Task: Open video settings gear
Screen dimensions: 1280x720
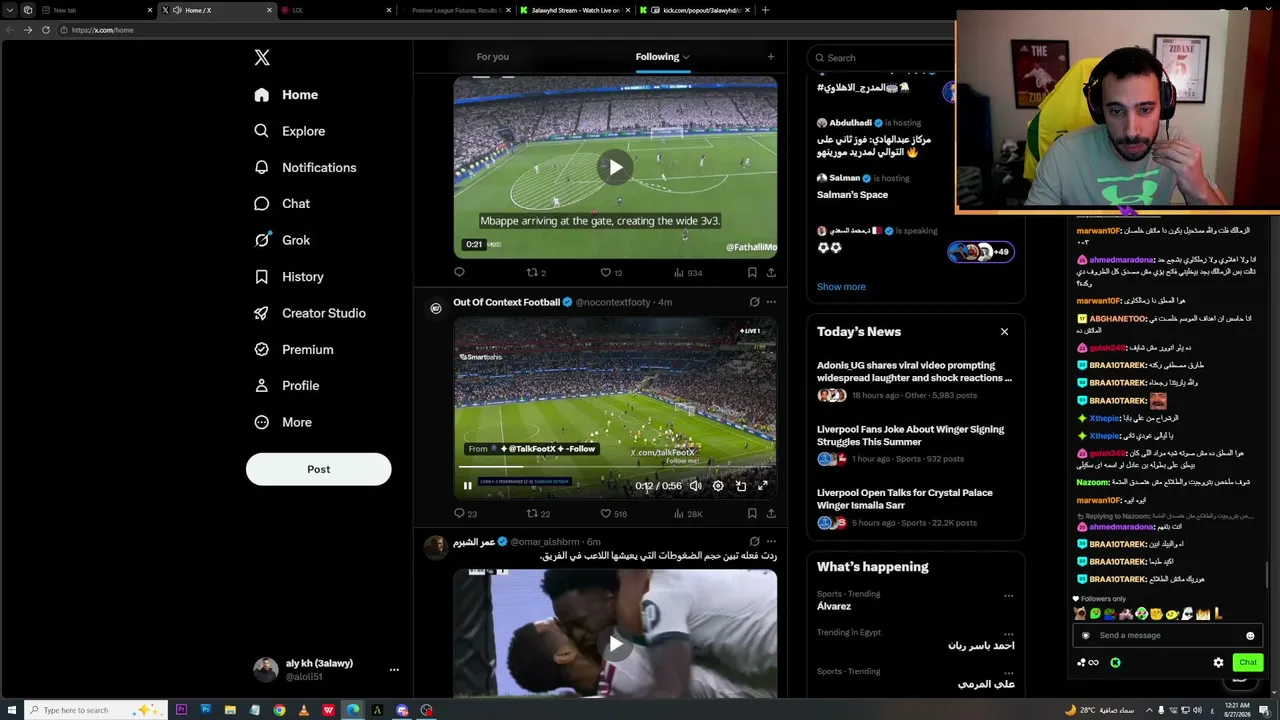Action: pos(718,486)
